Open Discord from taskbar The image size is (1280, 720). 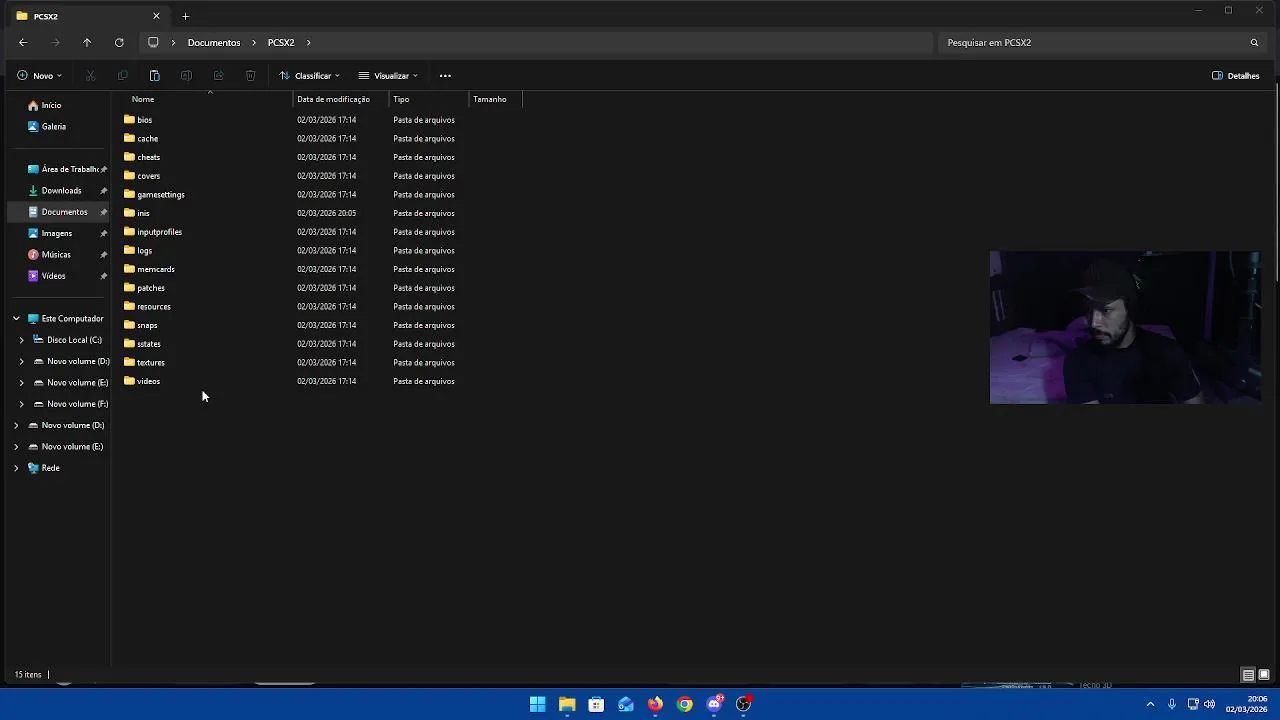[714, 704]
